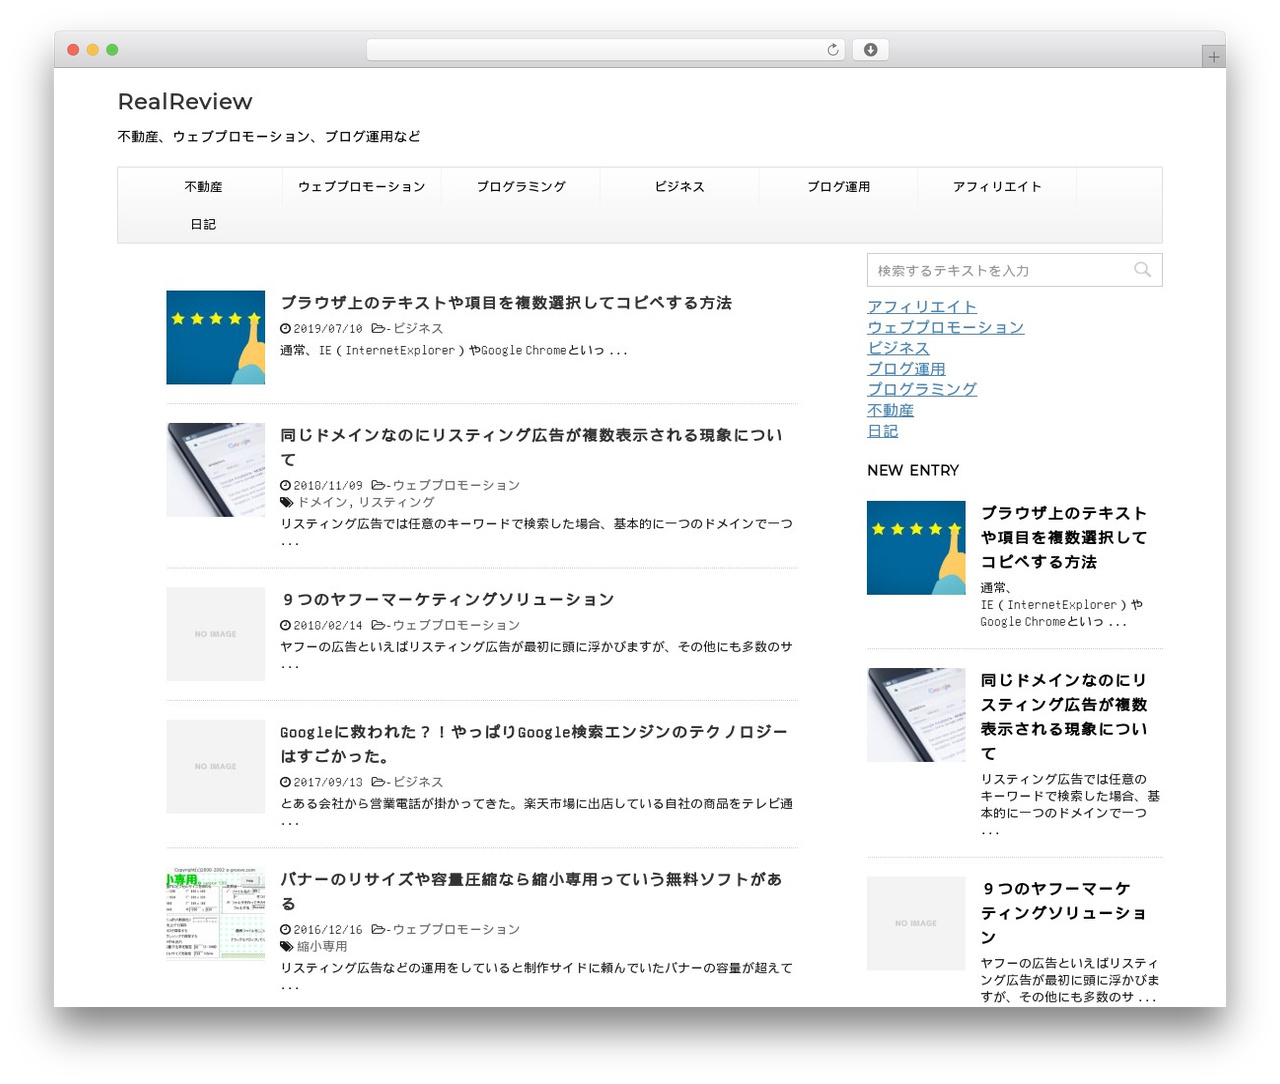Open NEW ENTRY 9つのヤフーマーケティング post

tap(1063, 913)
